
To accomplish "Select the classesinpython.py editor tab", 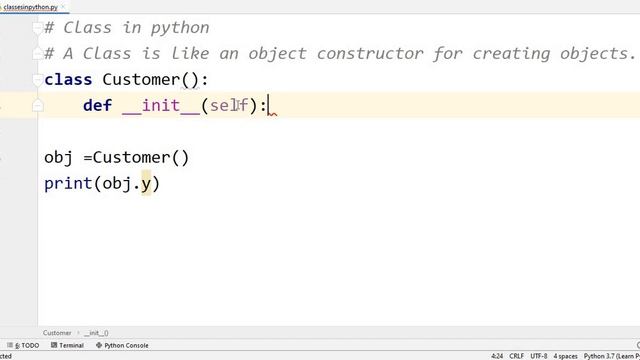I will tap(31, 7).
